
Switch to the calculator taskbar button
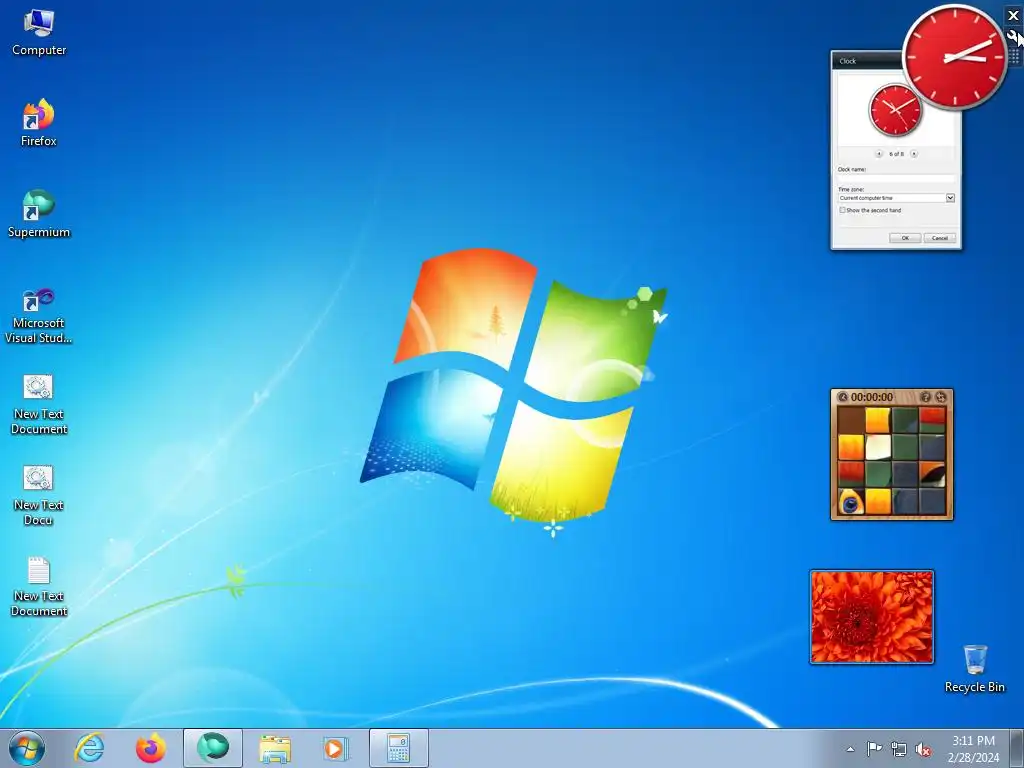click(x=399, y=748)
